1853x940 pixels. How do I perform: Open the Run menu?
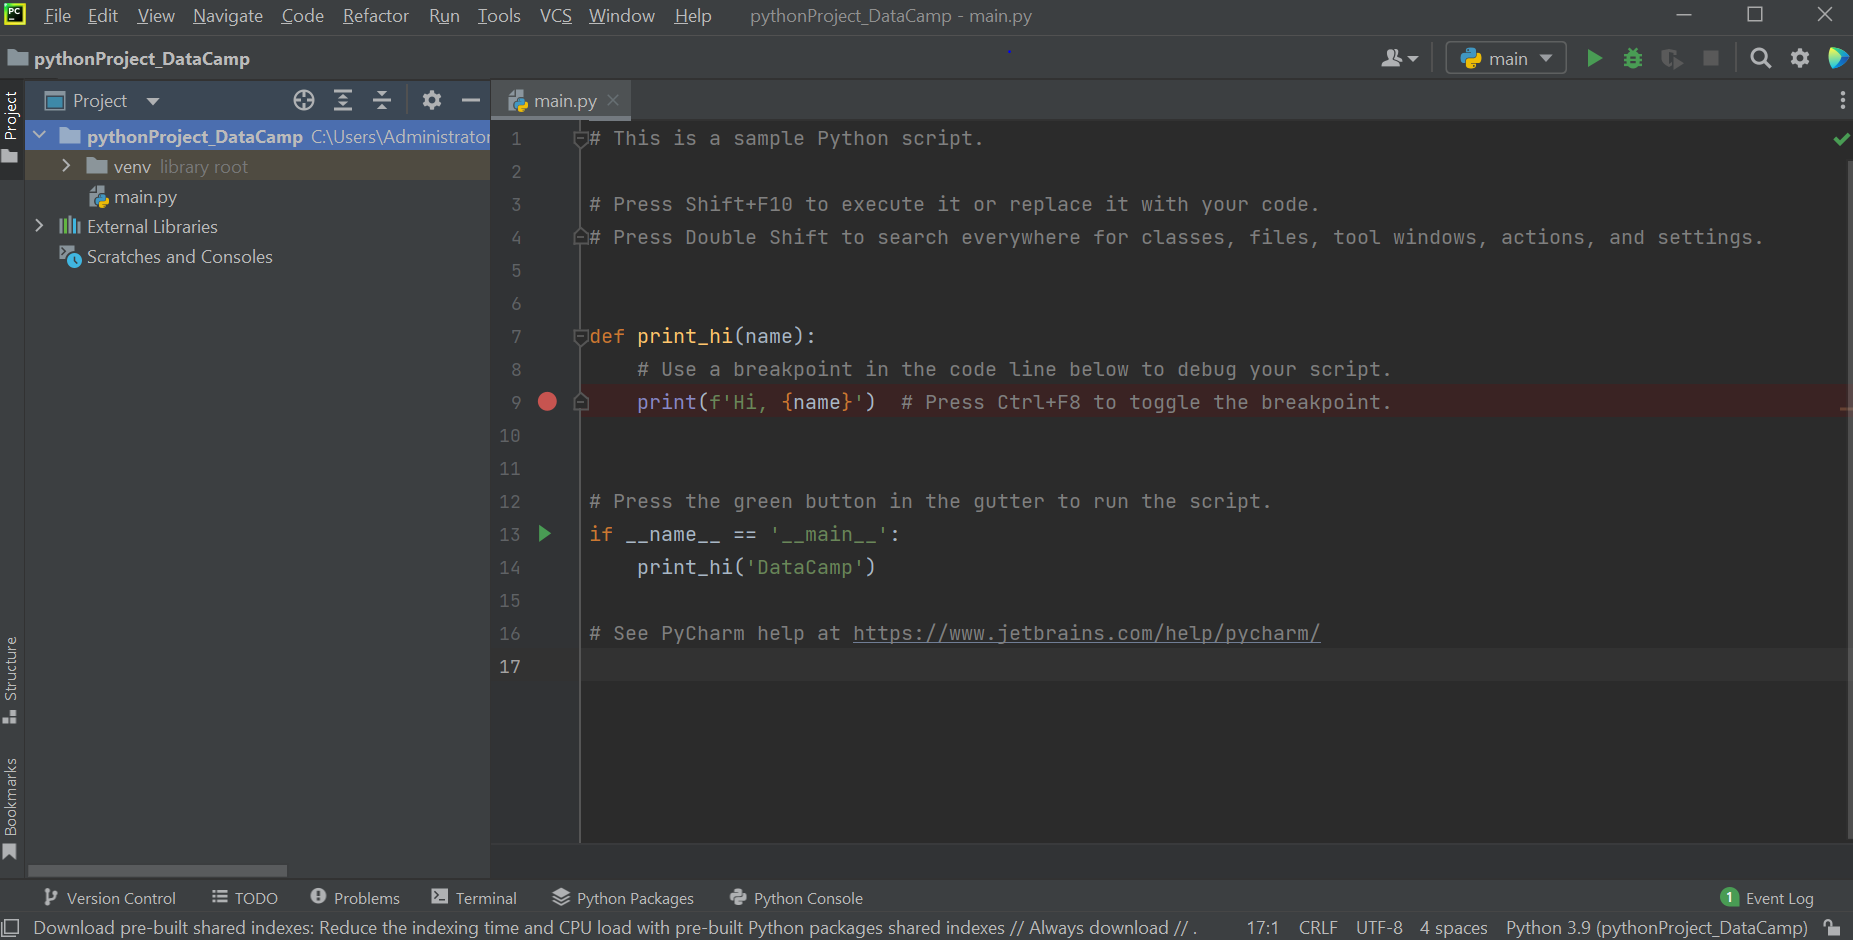pos(444,16)
